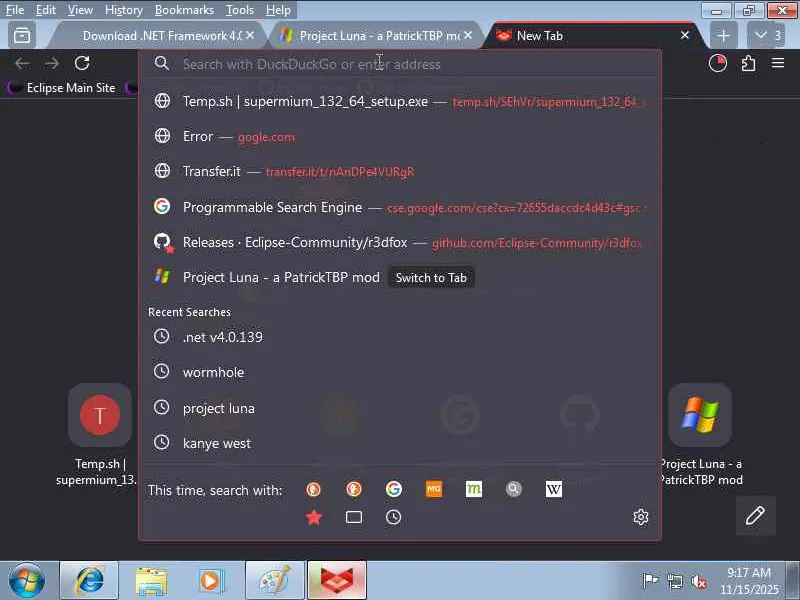
Task: Search this time with Google
Action: pos(393,489)
